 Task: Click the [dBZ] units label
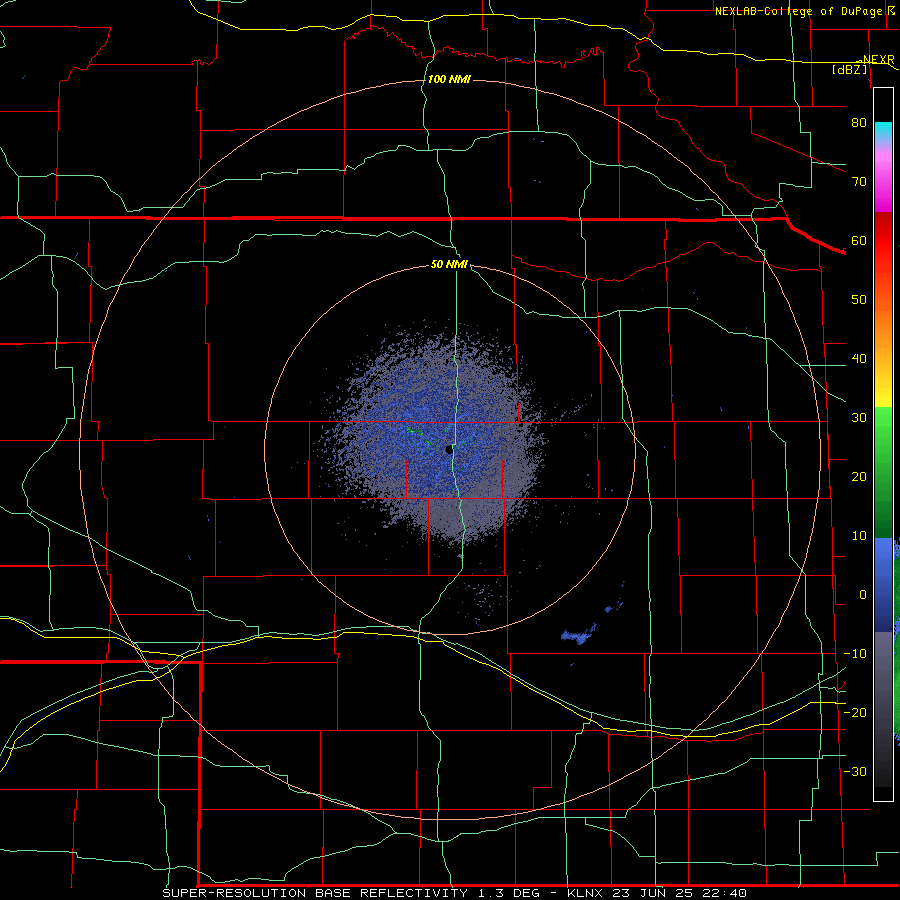(850, 70)
